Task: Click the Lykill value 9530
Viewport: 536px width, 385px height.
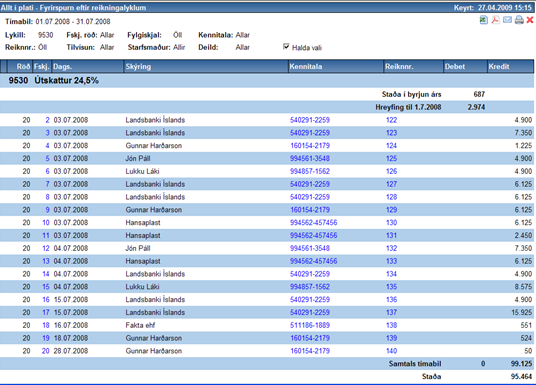Action: [x=45, y=35]
